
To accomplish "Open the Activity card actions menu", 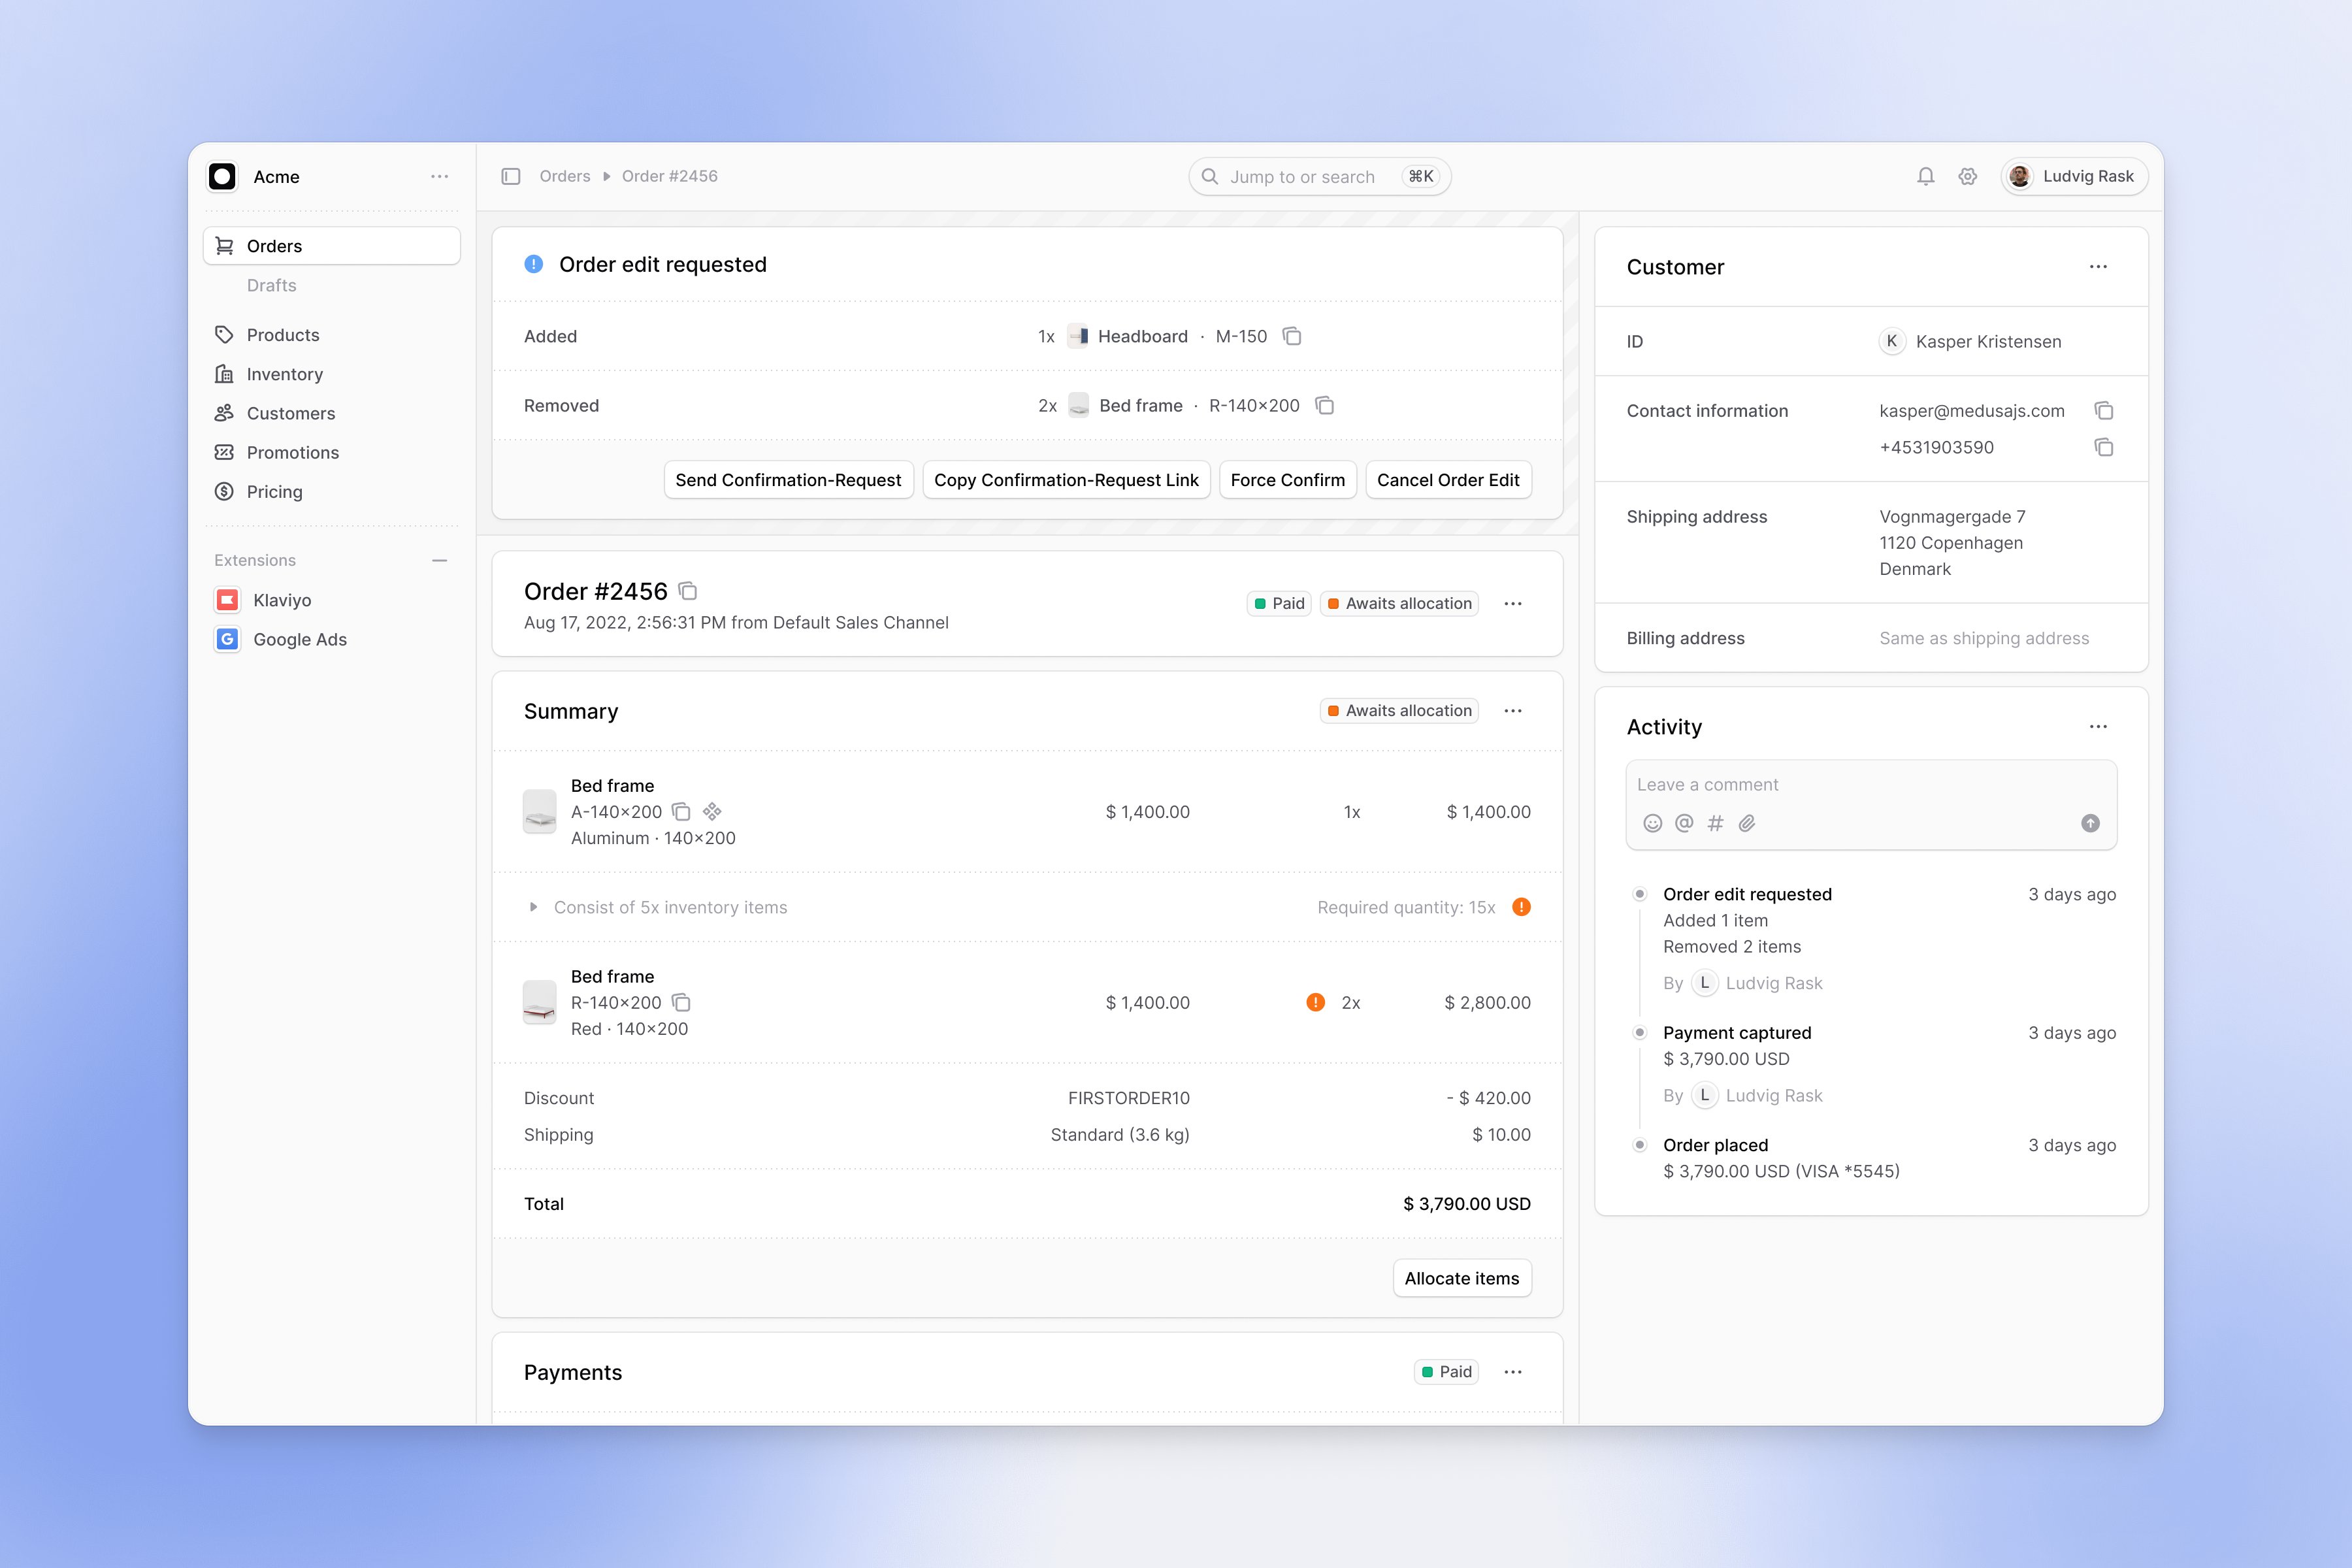I will click(2098, 727).
